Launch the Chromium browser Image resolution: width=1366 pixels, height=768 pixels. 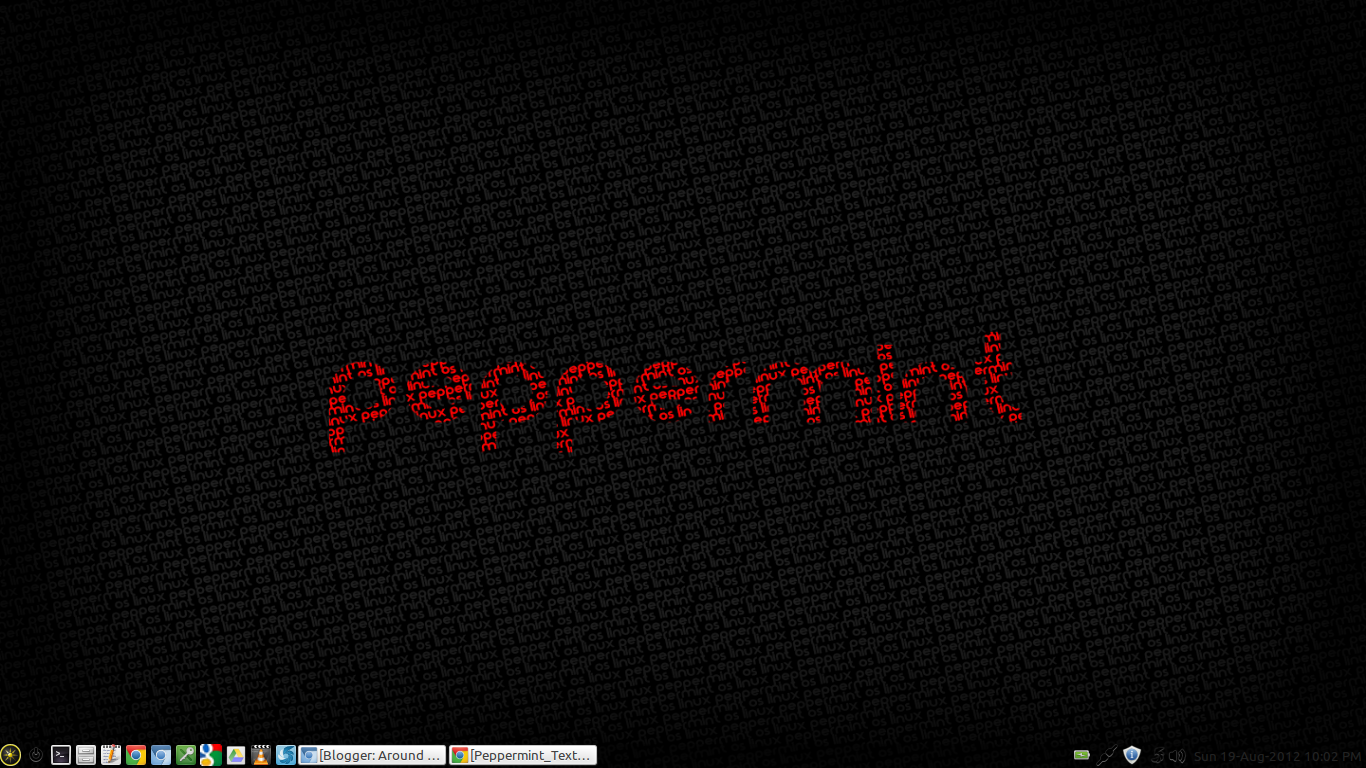tap(162, 755)
